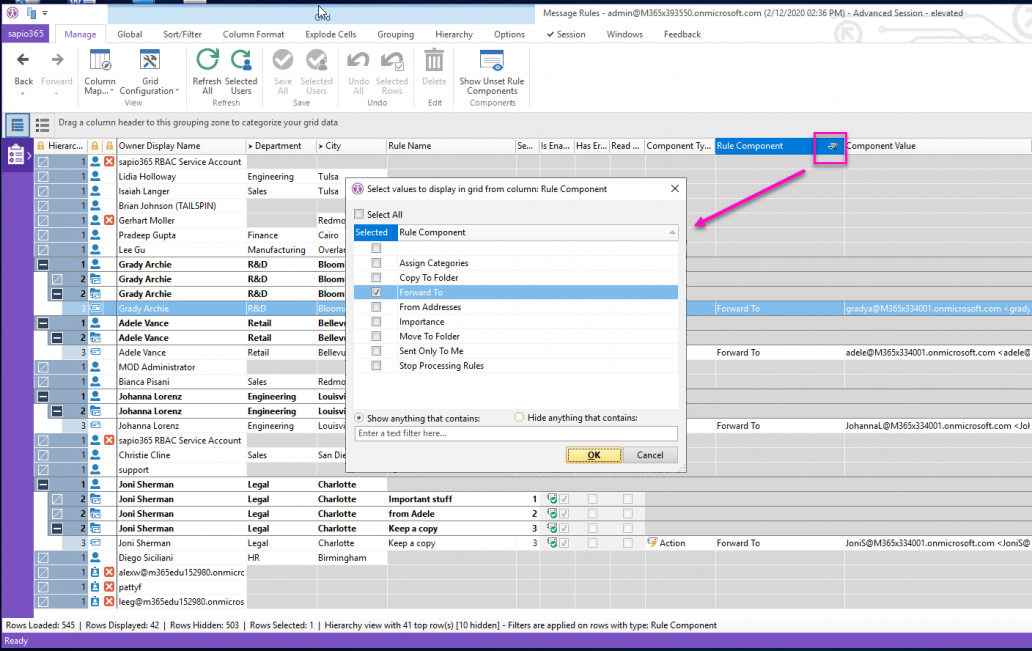
Task: Collapse the top-level Joni Sherman row
Action: point(43,484)
